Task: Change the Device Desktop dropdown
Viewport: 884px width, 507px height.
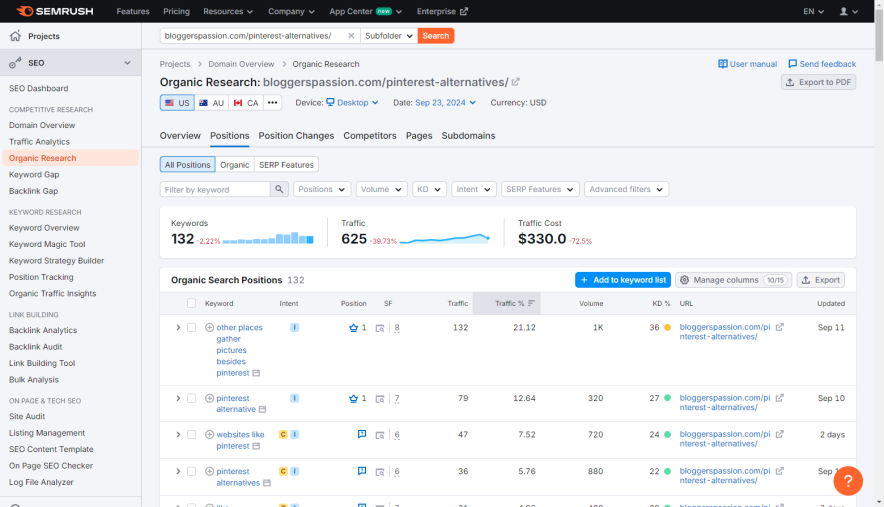Action: (x=352, y=103)
